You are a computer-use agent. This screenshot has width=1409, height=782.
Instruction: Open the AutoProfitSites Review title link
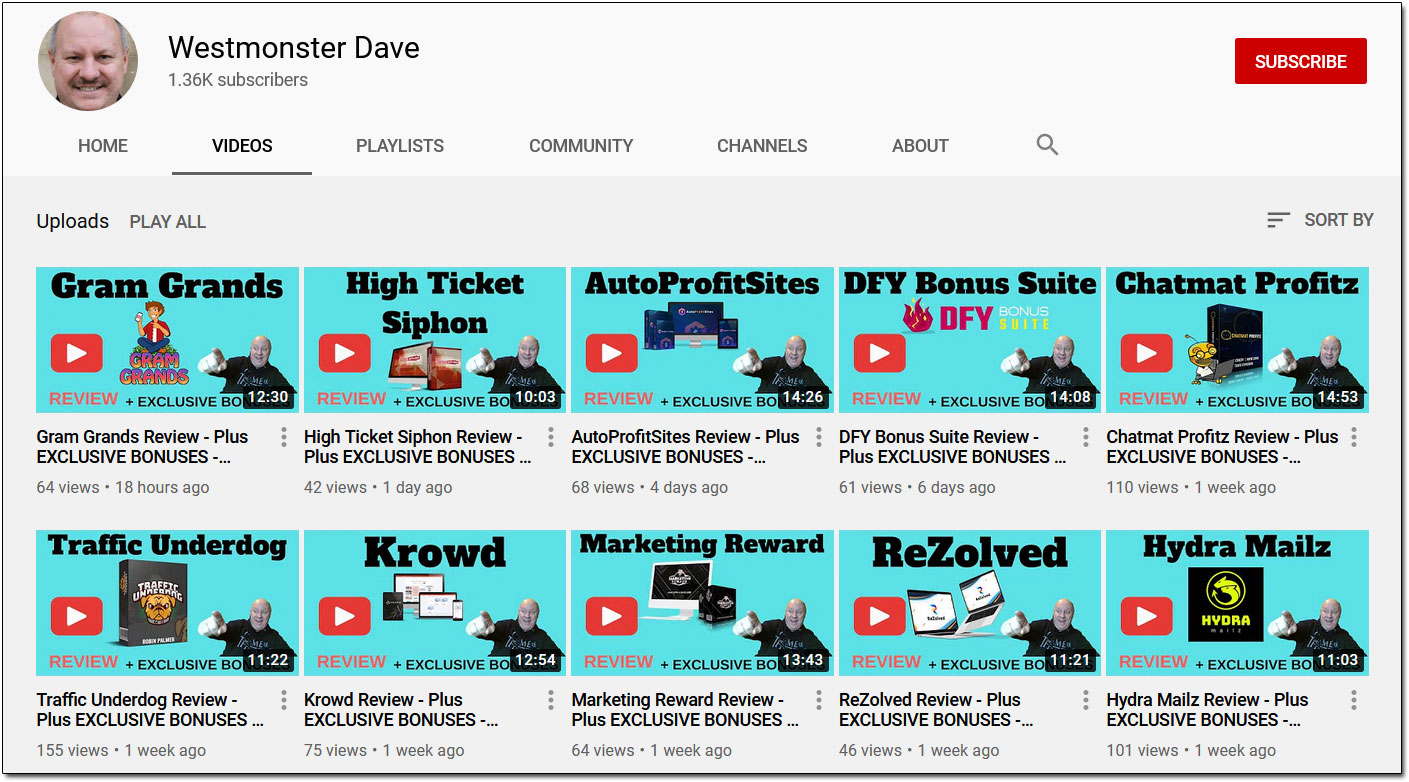[x=685, y=447]
